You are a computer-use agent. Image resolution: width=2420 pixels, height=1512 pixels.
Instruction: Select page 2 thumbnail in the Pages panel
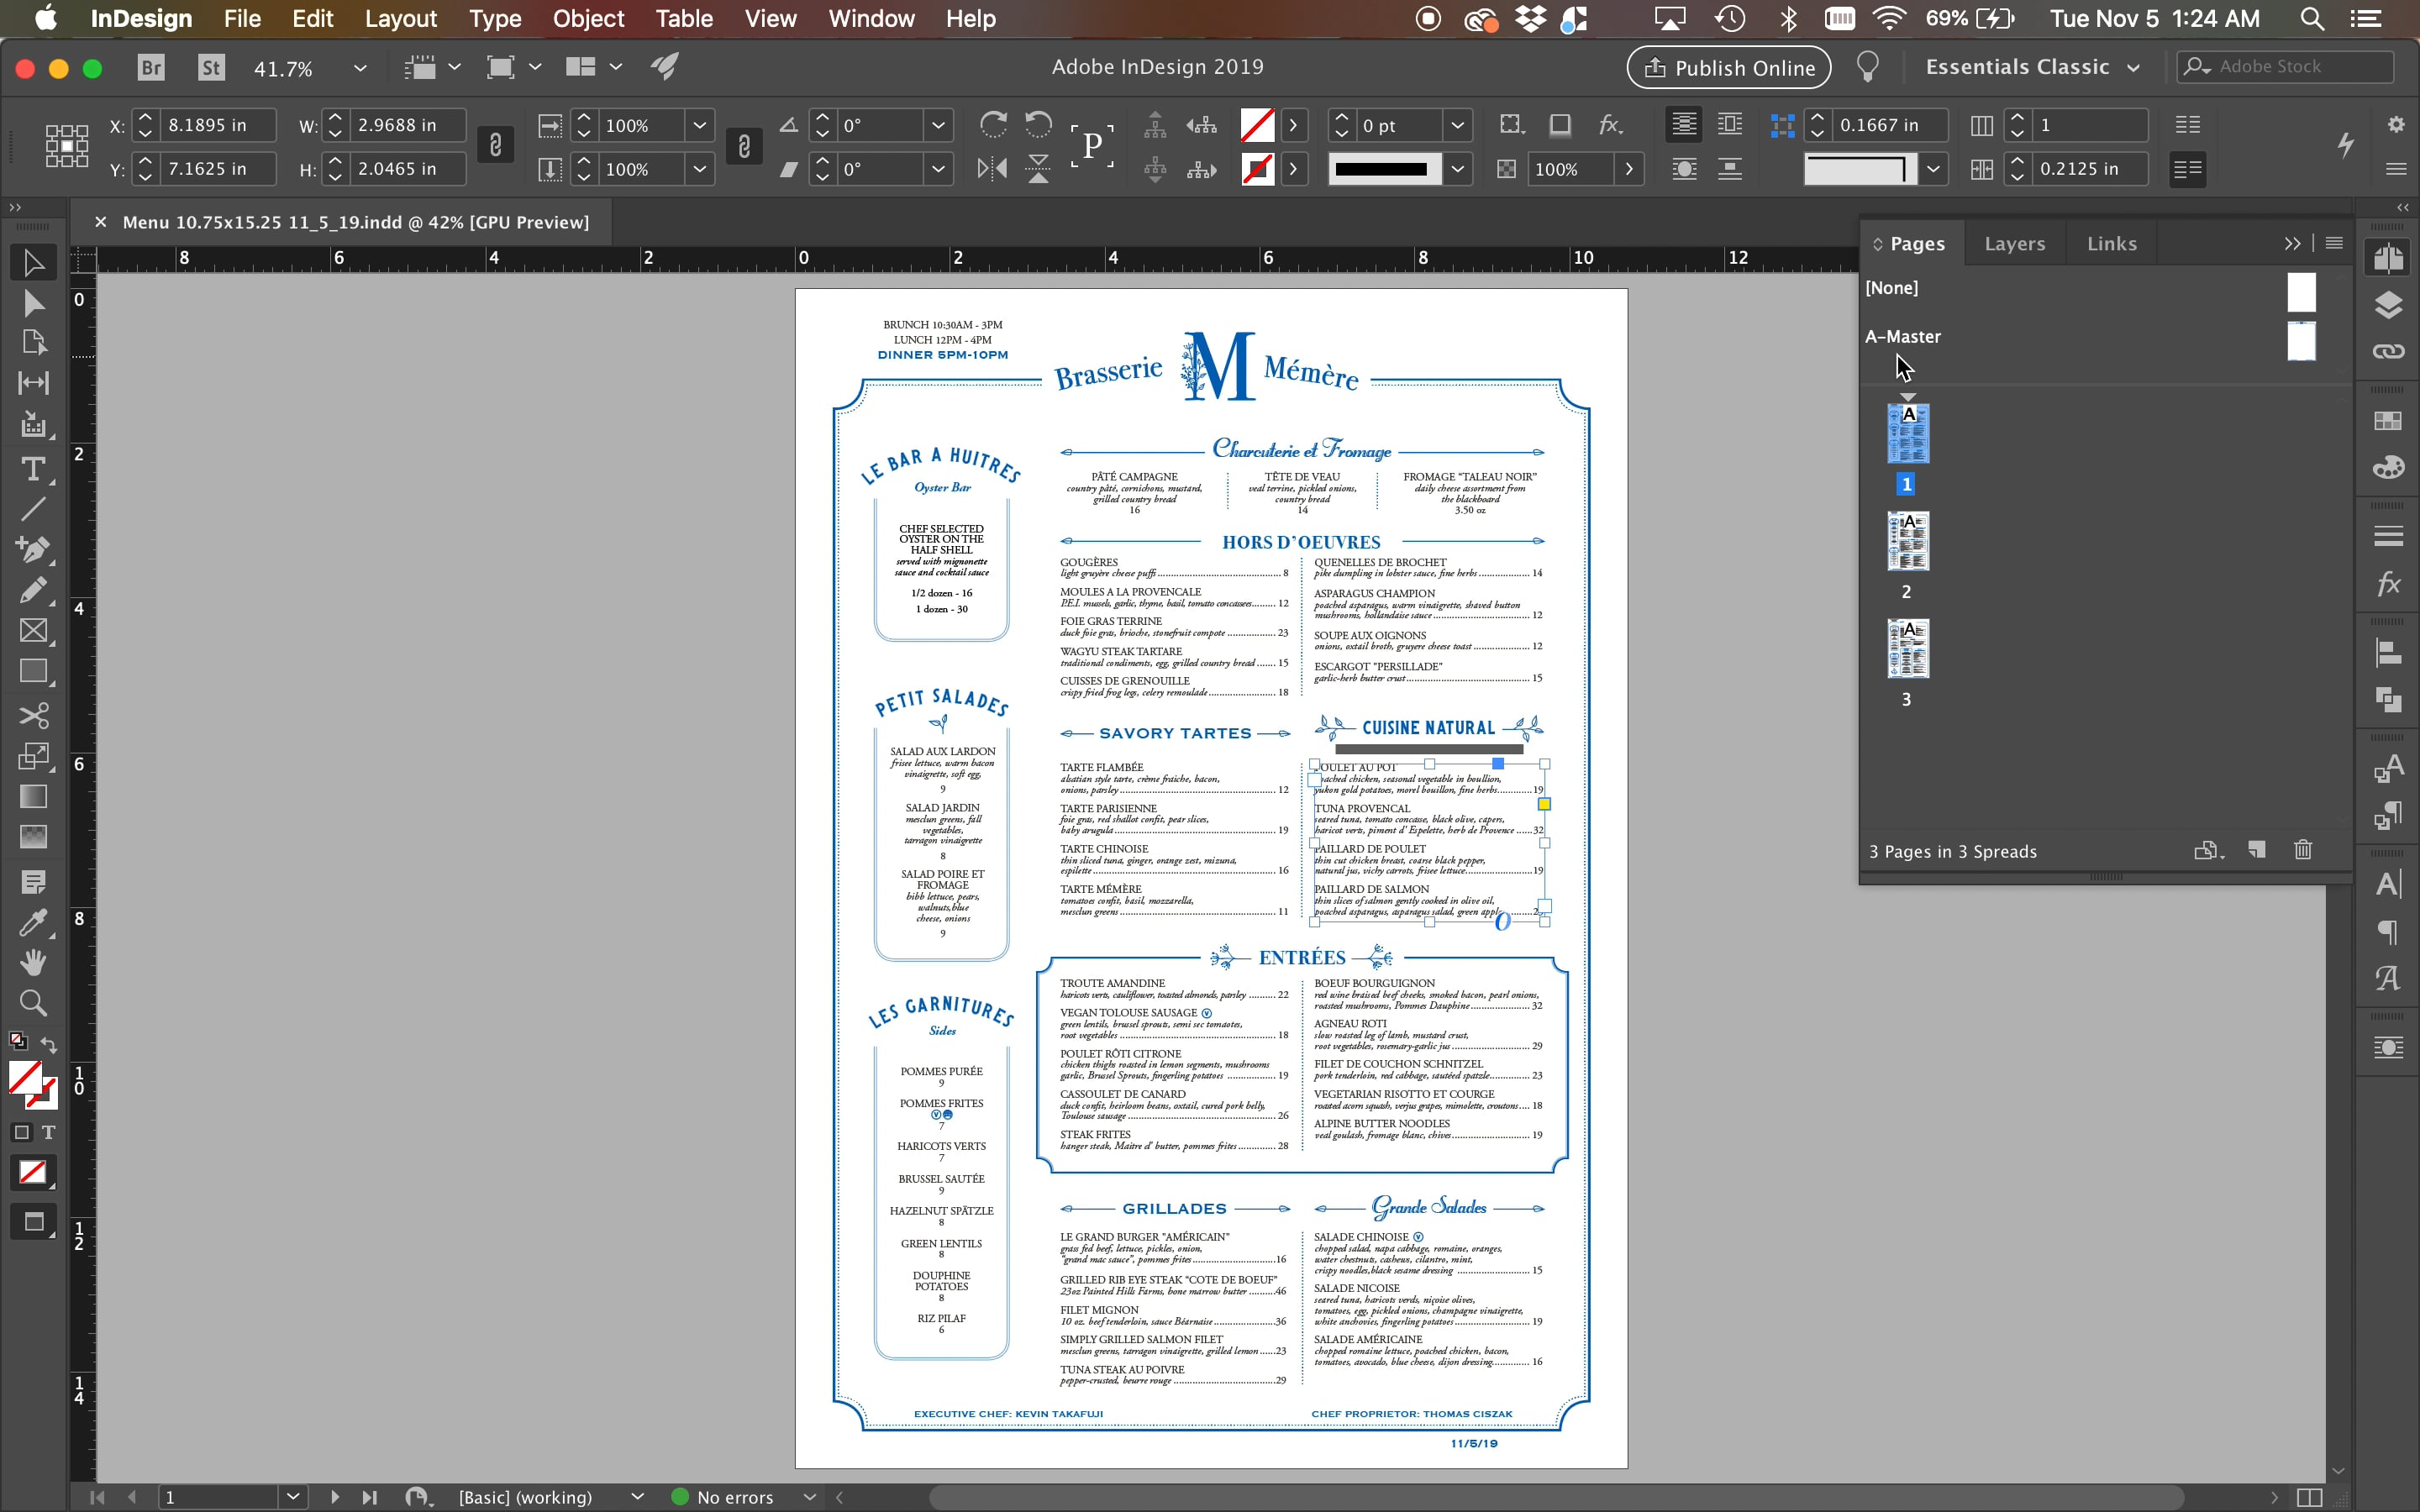[x=1908, y=543]
